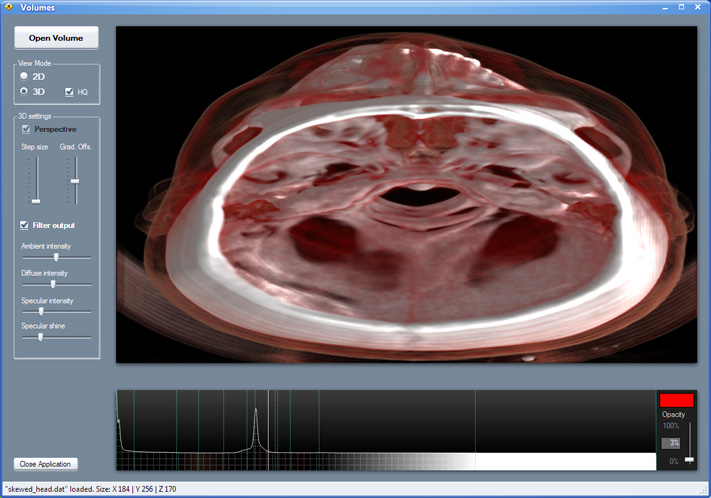Click the Specular intensity slider handle
Image resolution: width=711 pixels, height=498 pixels.
point(41,311)
